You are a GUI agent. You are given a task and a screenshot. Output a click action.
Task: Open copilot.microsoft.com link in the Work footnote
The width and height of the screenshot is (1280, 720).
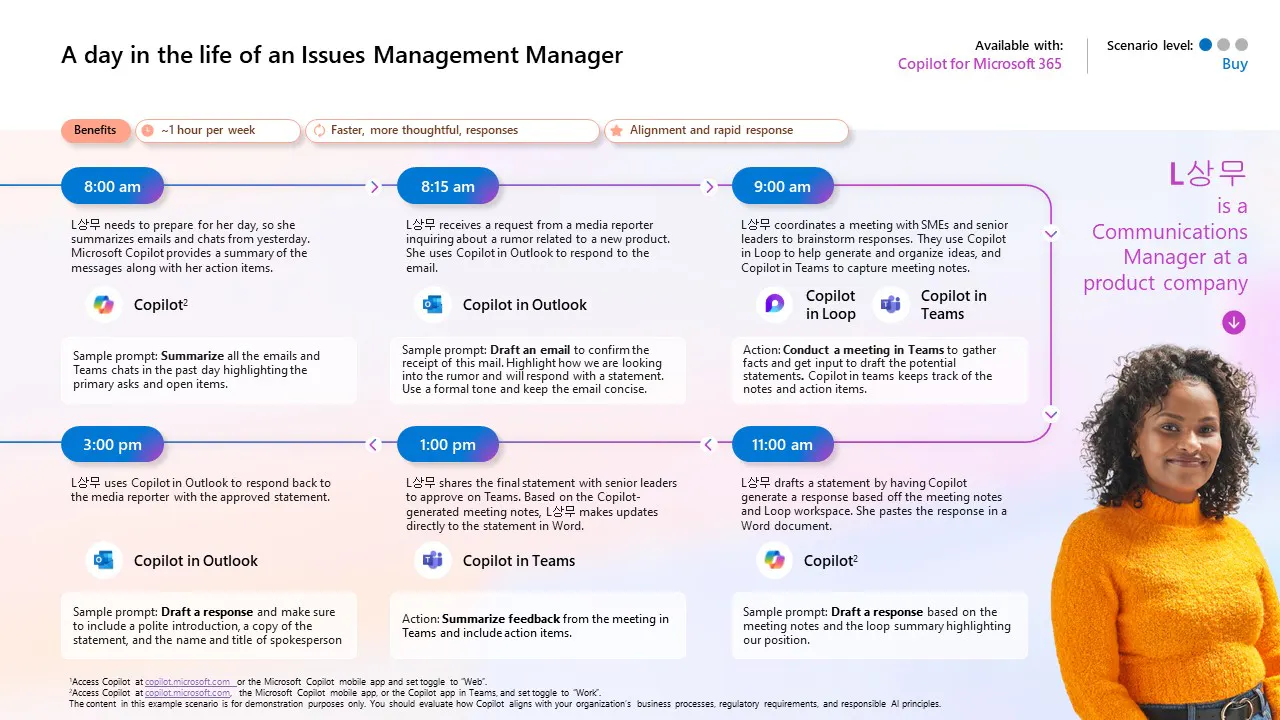188,693
